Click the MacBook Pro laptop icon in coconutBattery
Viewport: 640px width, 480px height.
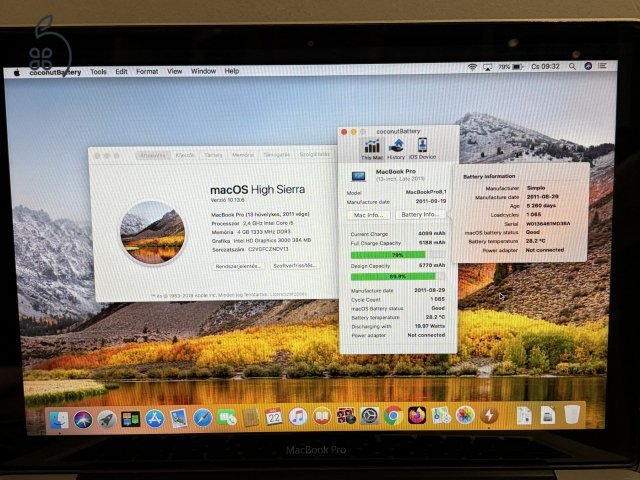358,176
